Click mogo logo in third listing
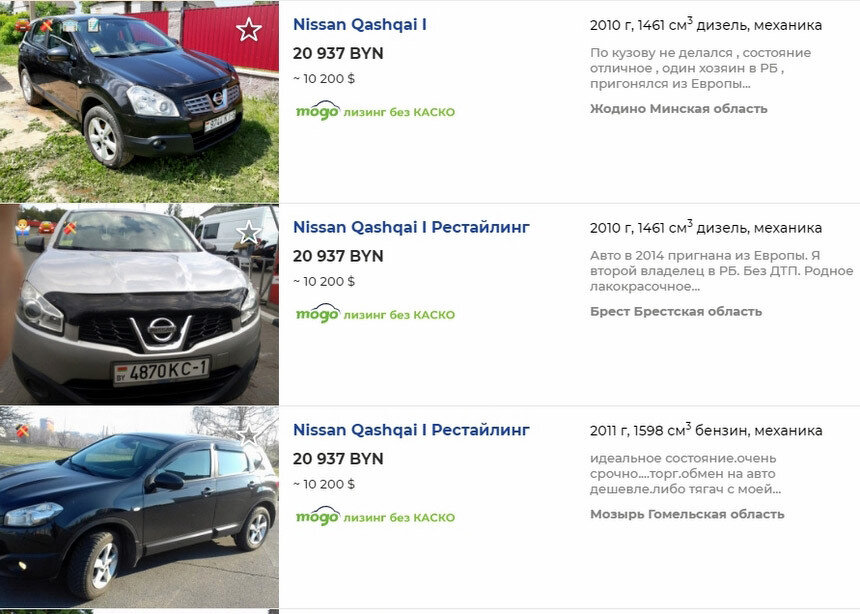 (x=318, y=516)
